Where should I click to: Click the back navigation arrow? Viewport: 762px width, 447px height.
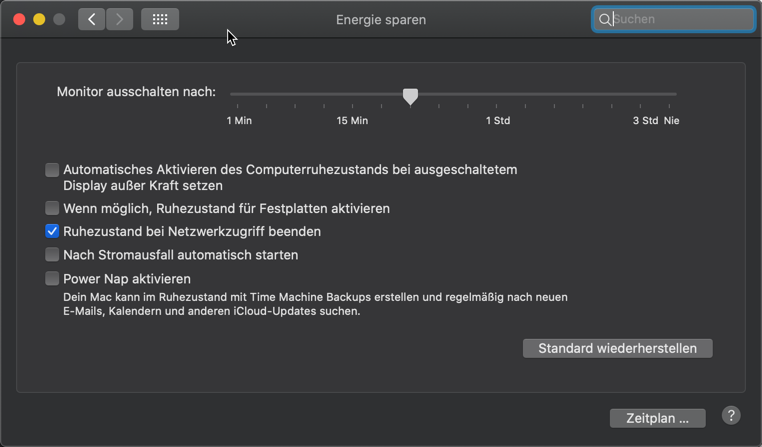tap(91, 19)
